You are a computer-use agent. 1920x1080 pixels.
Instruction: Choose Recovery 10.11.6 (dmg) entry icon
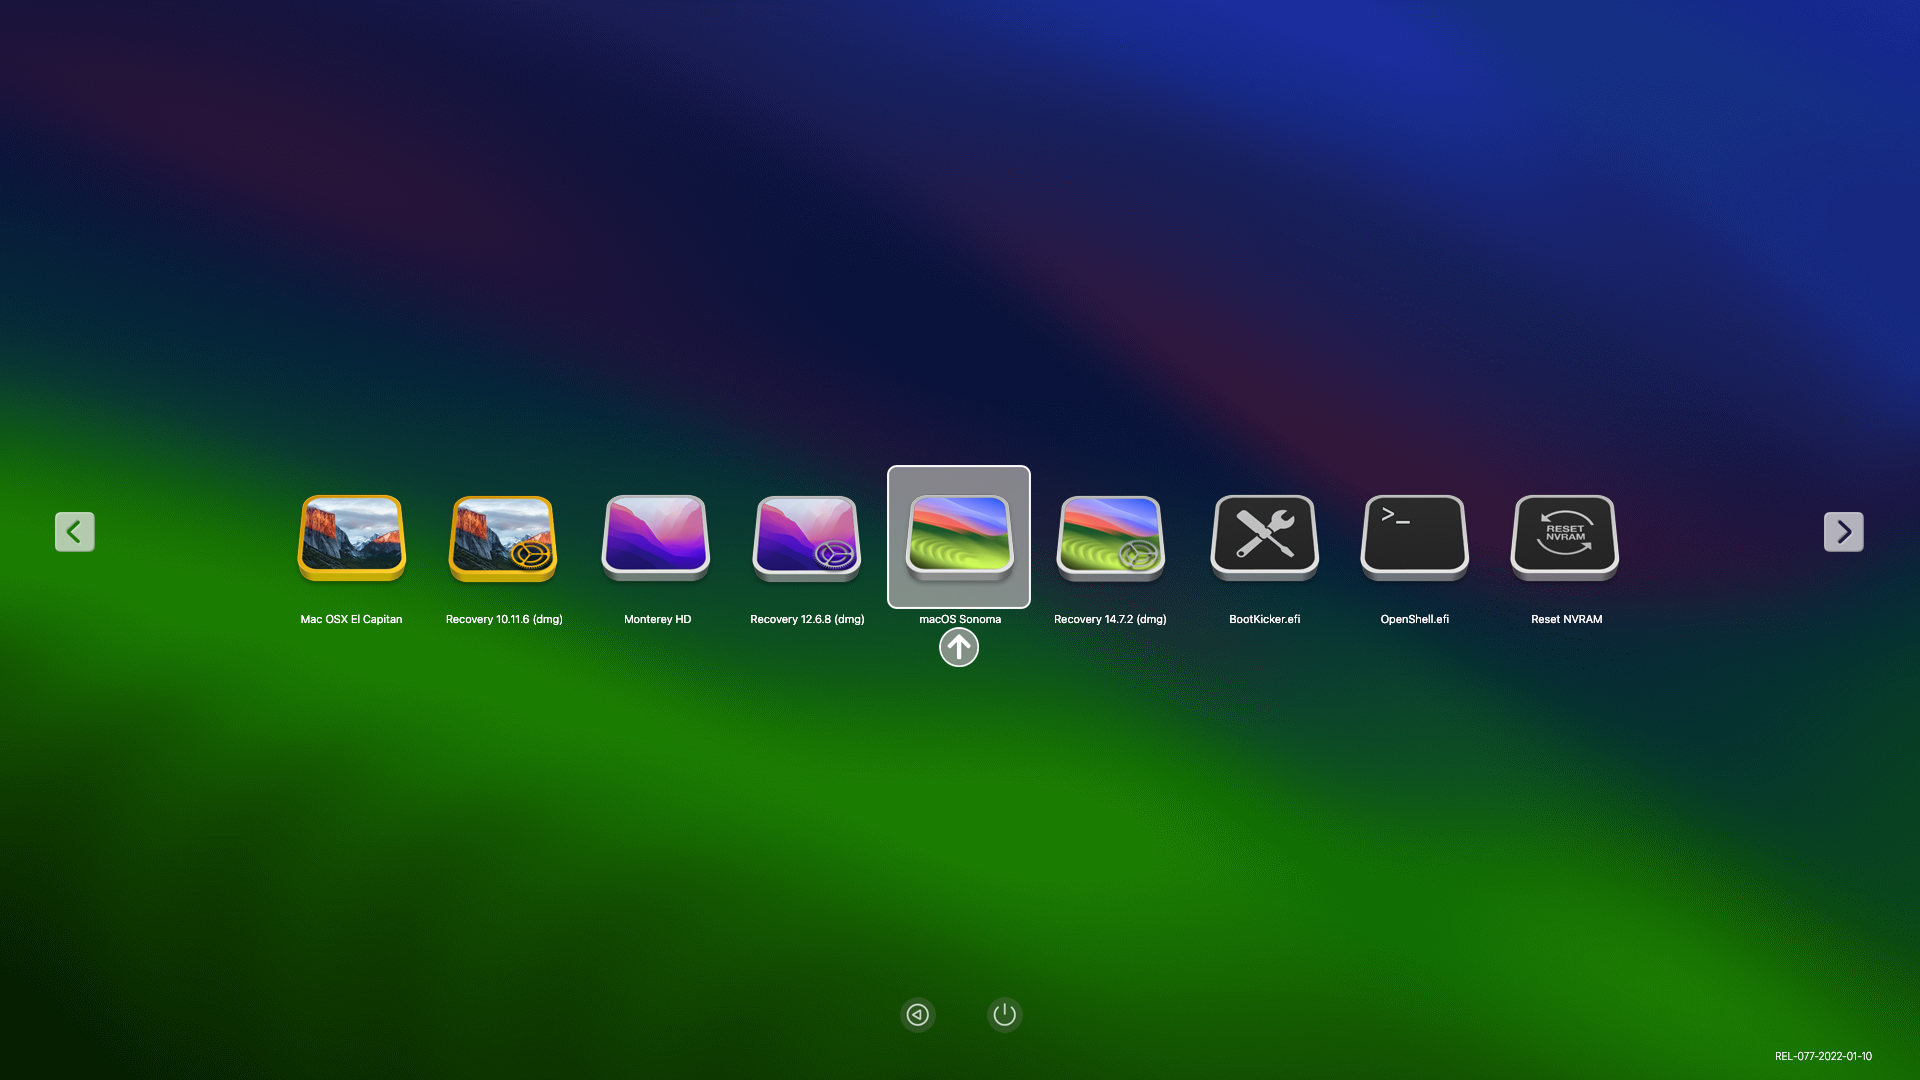(x=503, y=537)
